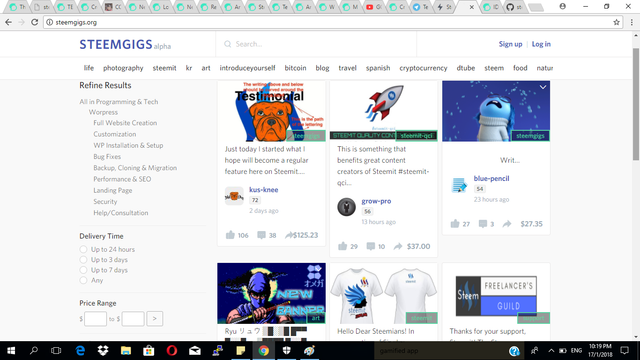Open the 'travel' tag

coord(347,68)
